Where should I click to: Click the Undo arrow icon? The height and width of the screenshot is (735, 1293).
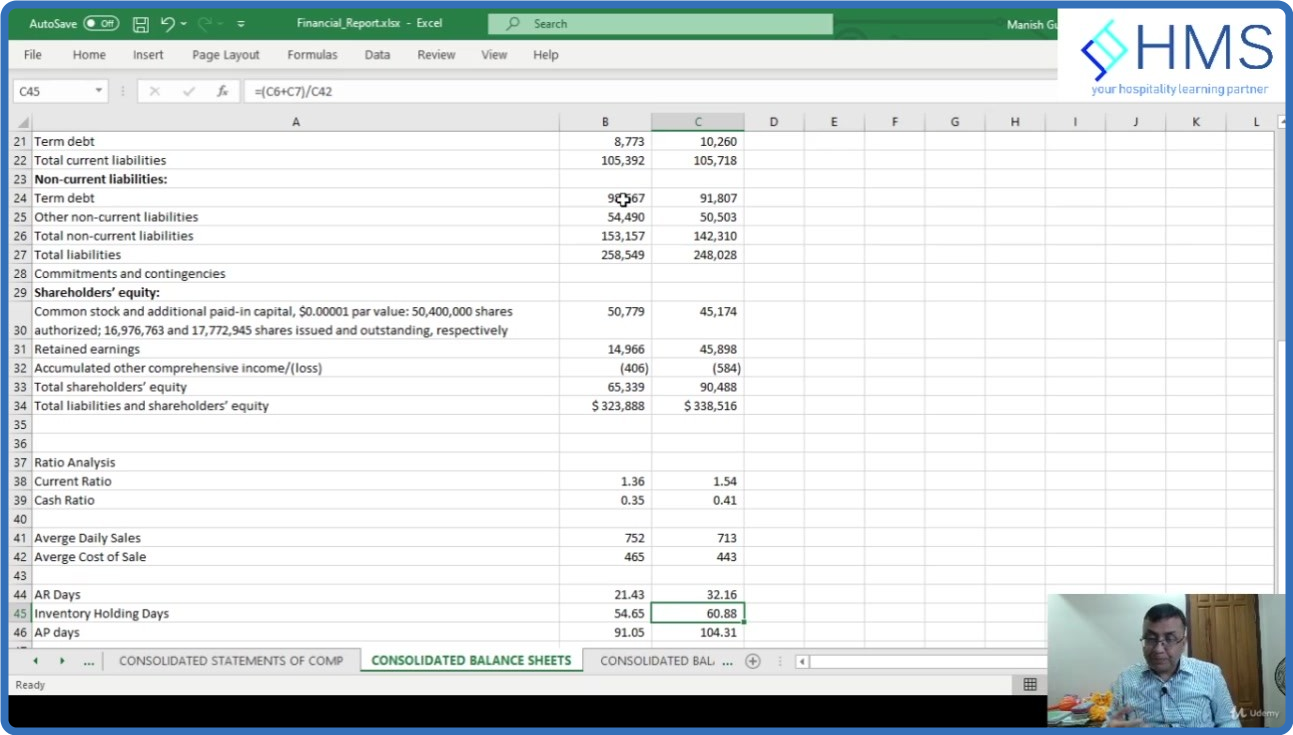(x=168, y=23)
